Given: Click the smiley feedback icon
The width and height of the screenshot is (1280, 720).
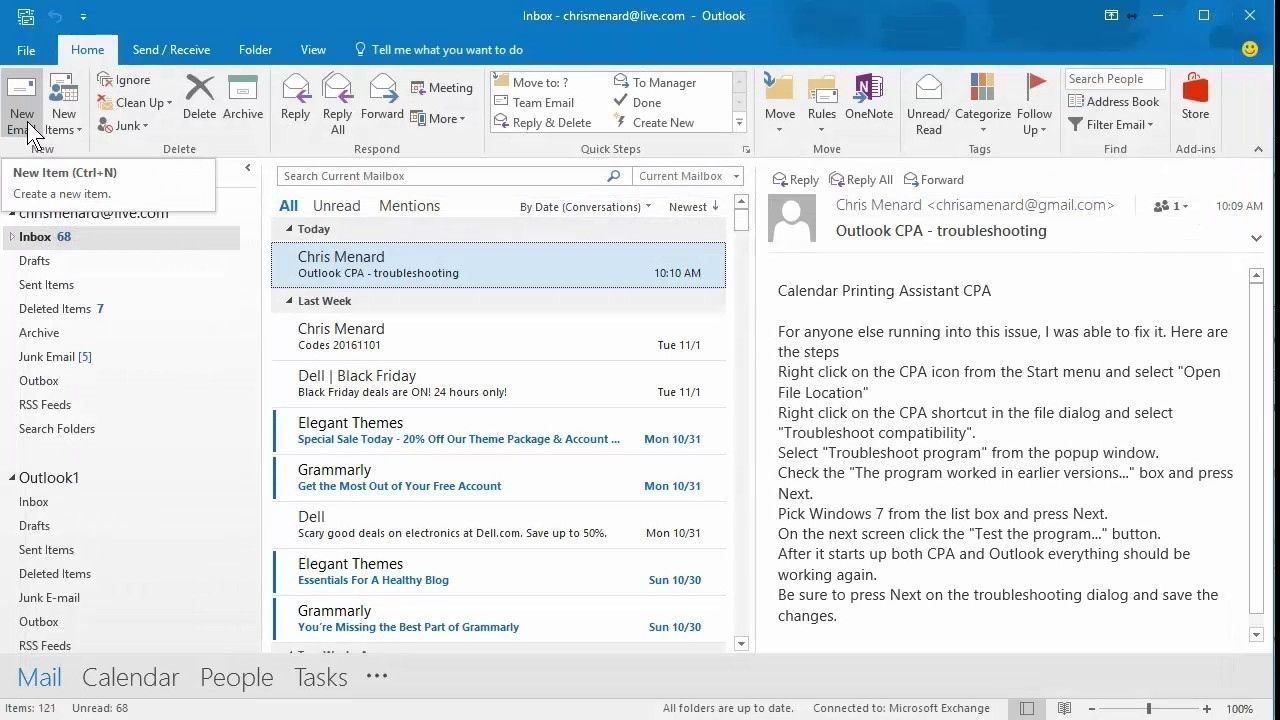Looking at the screenshot, I should 1250,48.
